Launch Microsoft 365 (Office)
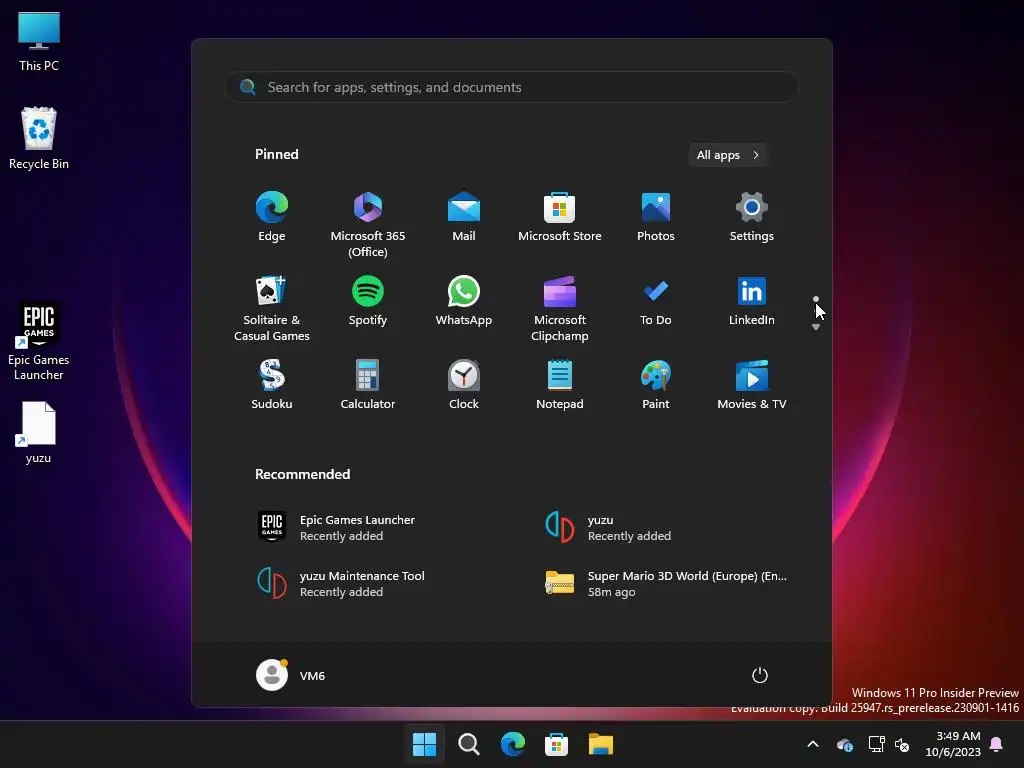 368,225
